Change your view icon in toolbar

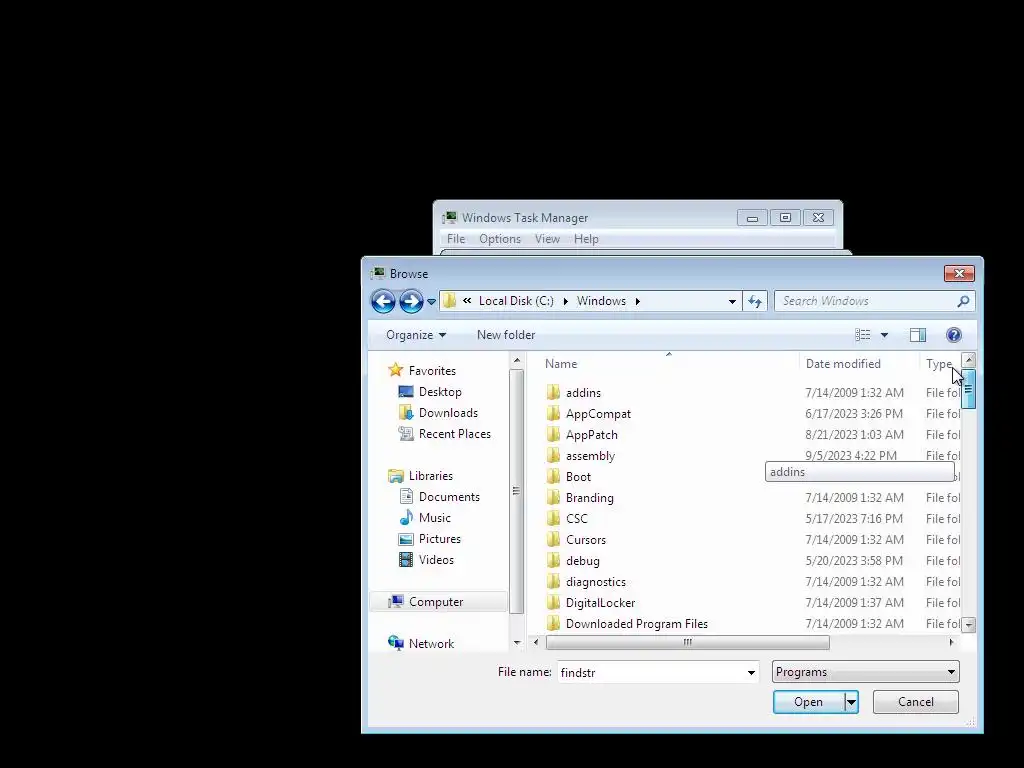coord(863,335)
